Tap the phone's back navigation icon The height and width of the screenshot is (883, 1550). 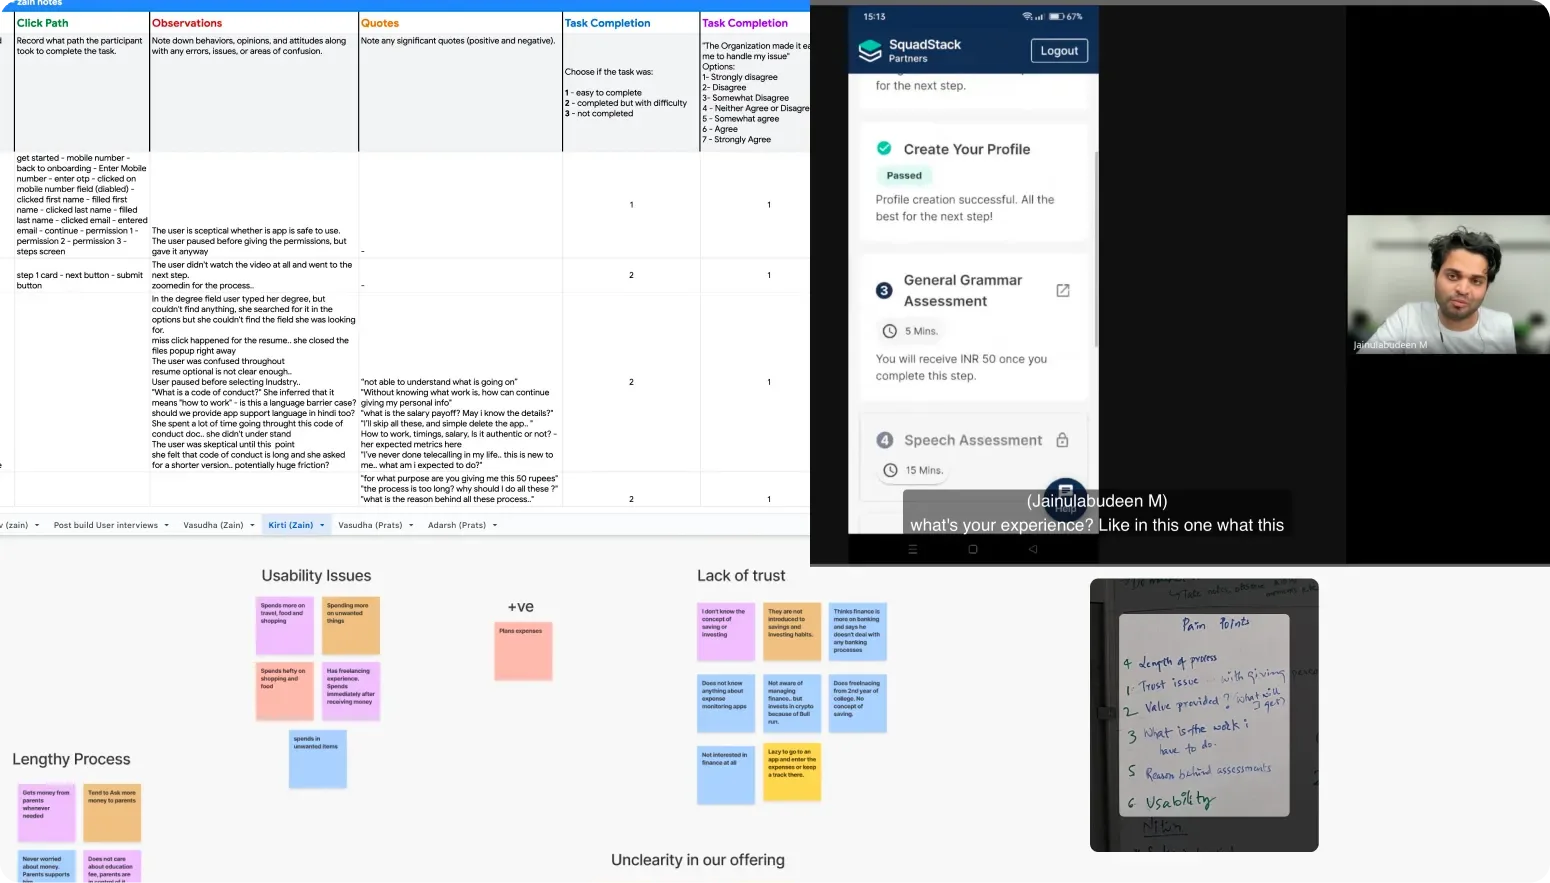point(1033,549)
